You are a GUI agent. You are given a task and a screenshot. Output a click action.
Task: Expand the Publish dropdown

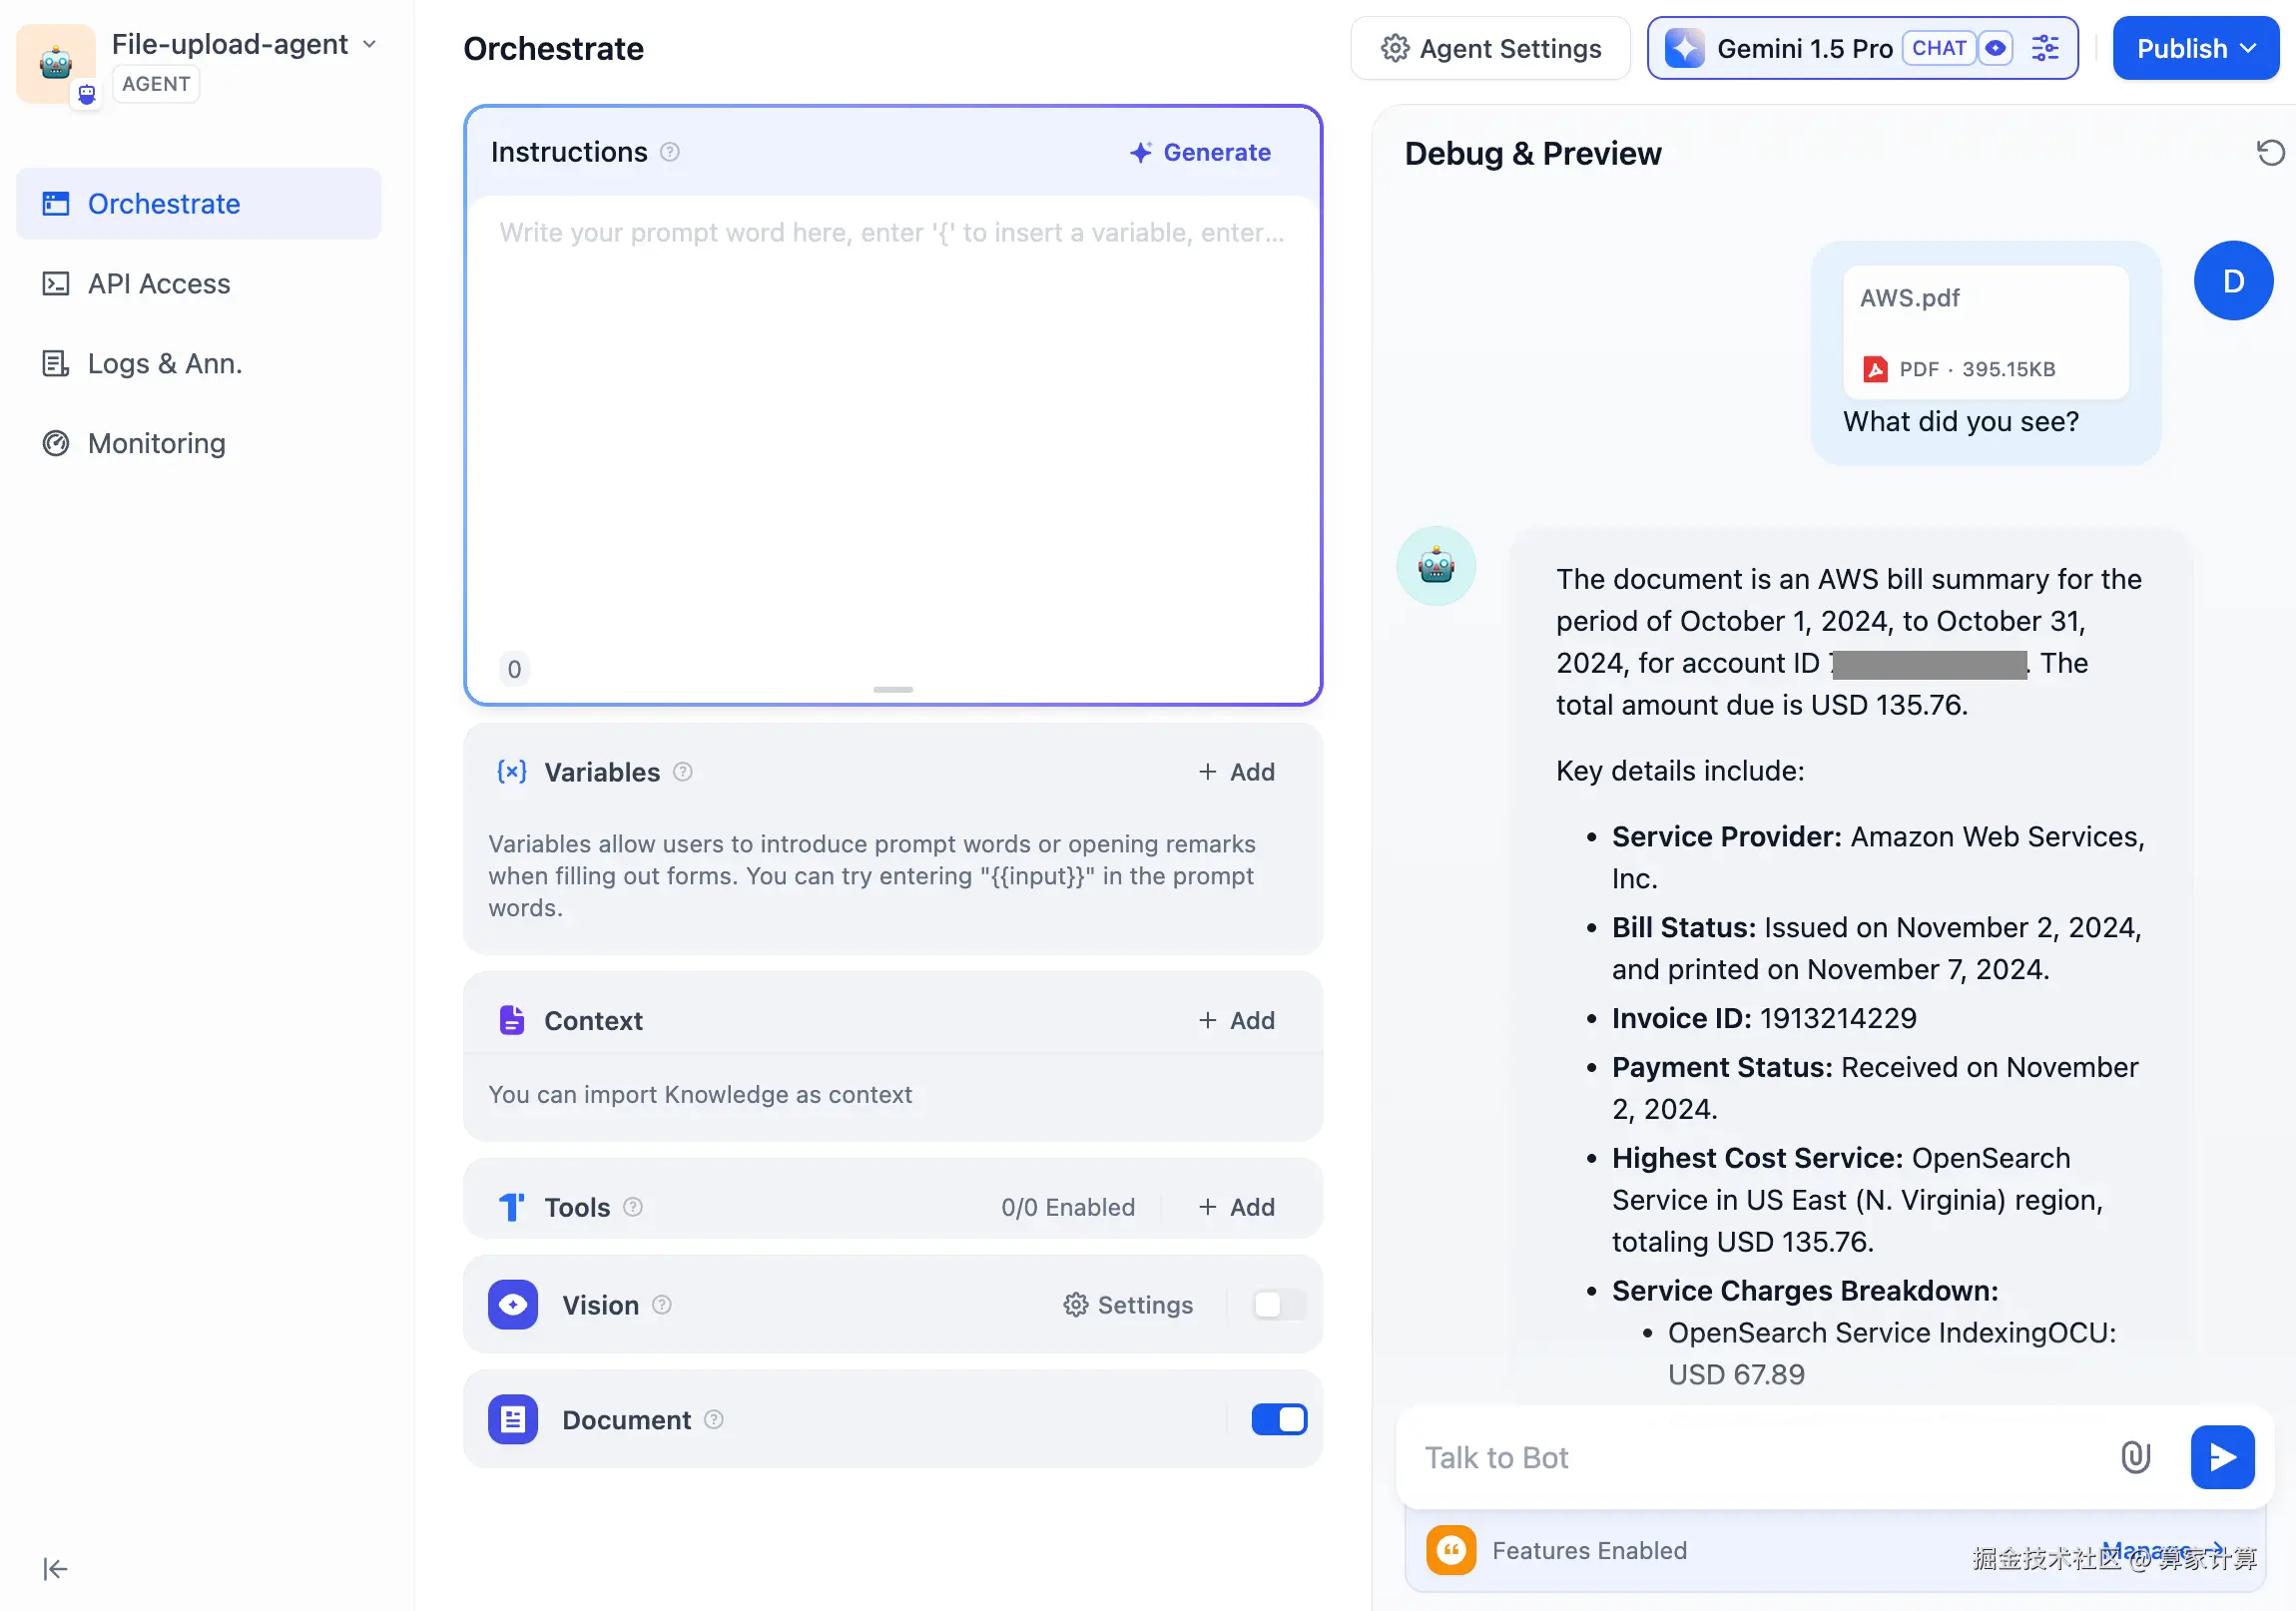[2195, 48]
